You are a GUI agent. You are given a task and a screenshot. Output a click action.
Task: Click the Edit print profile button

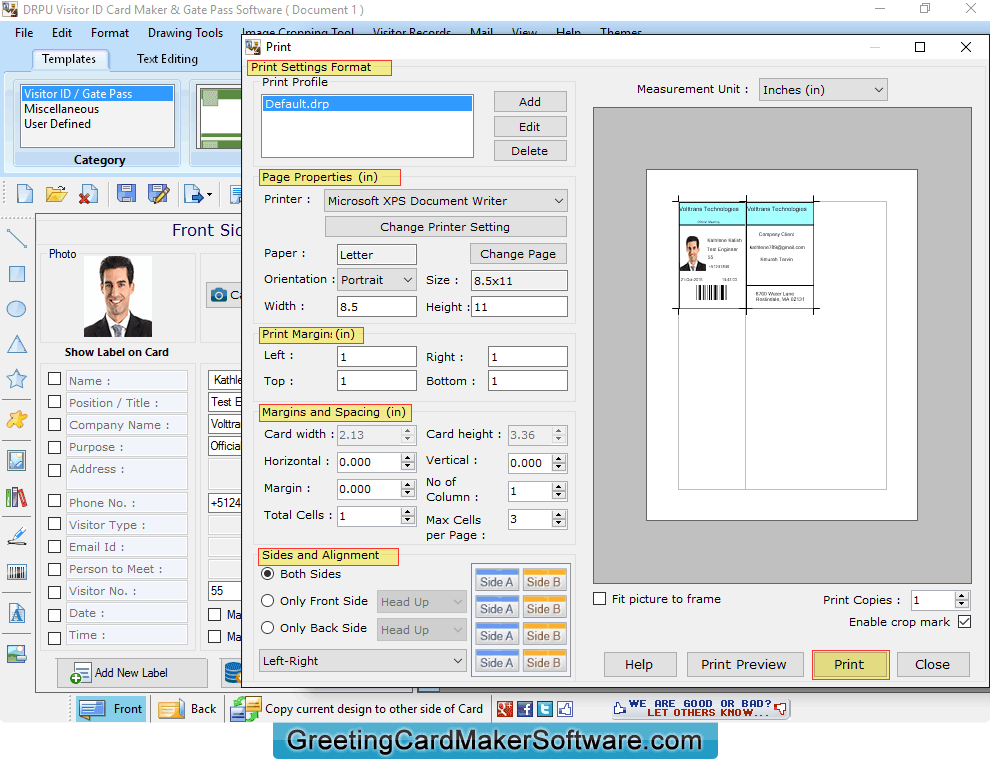(530, 127)
